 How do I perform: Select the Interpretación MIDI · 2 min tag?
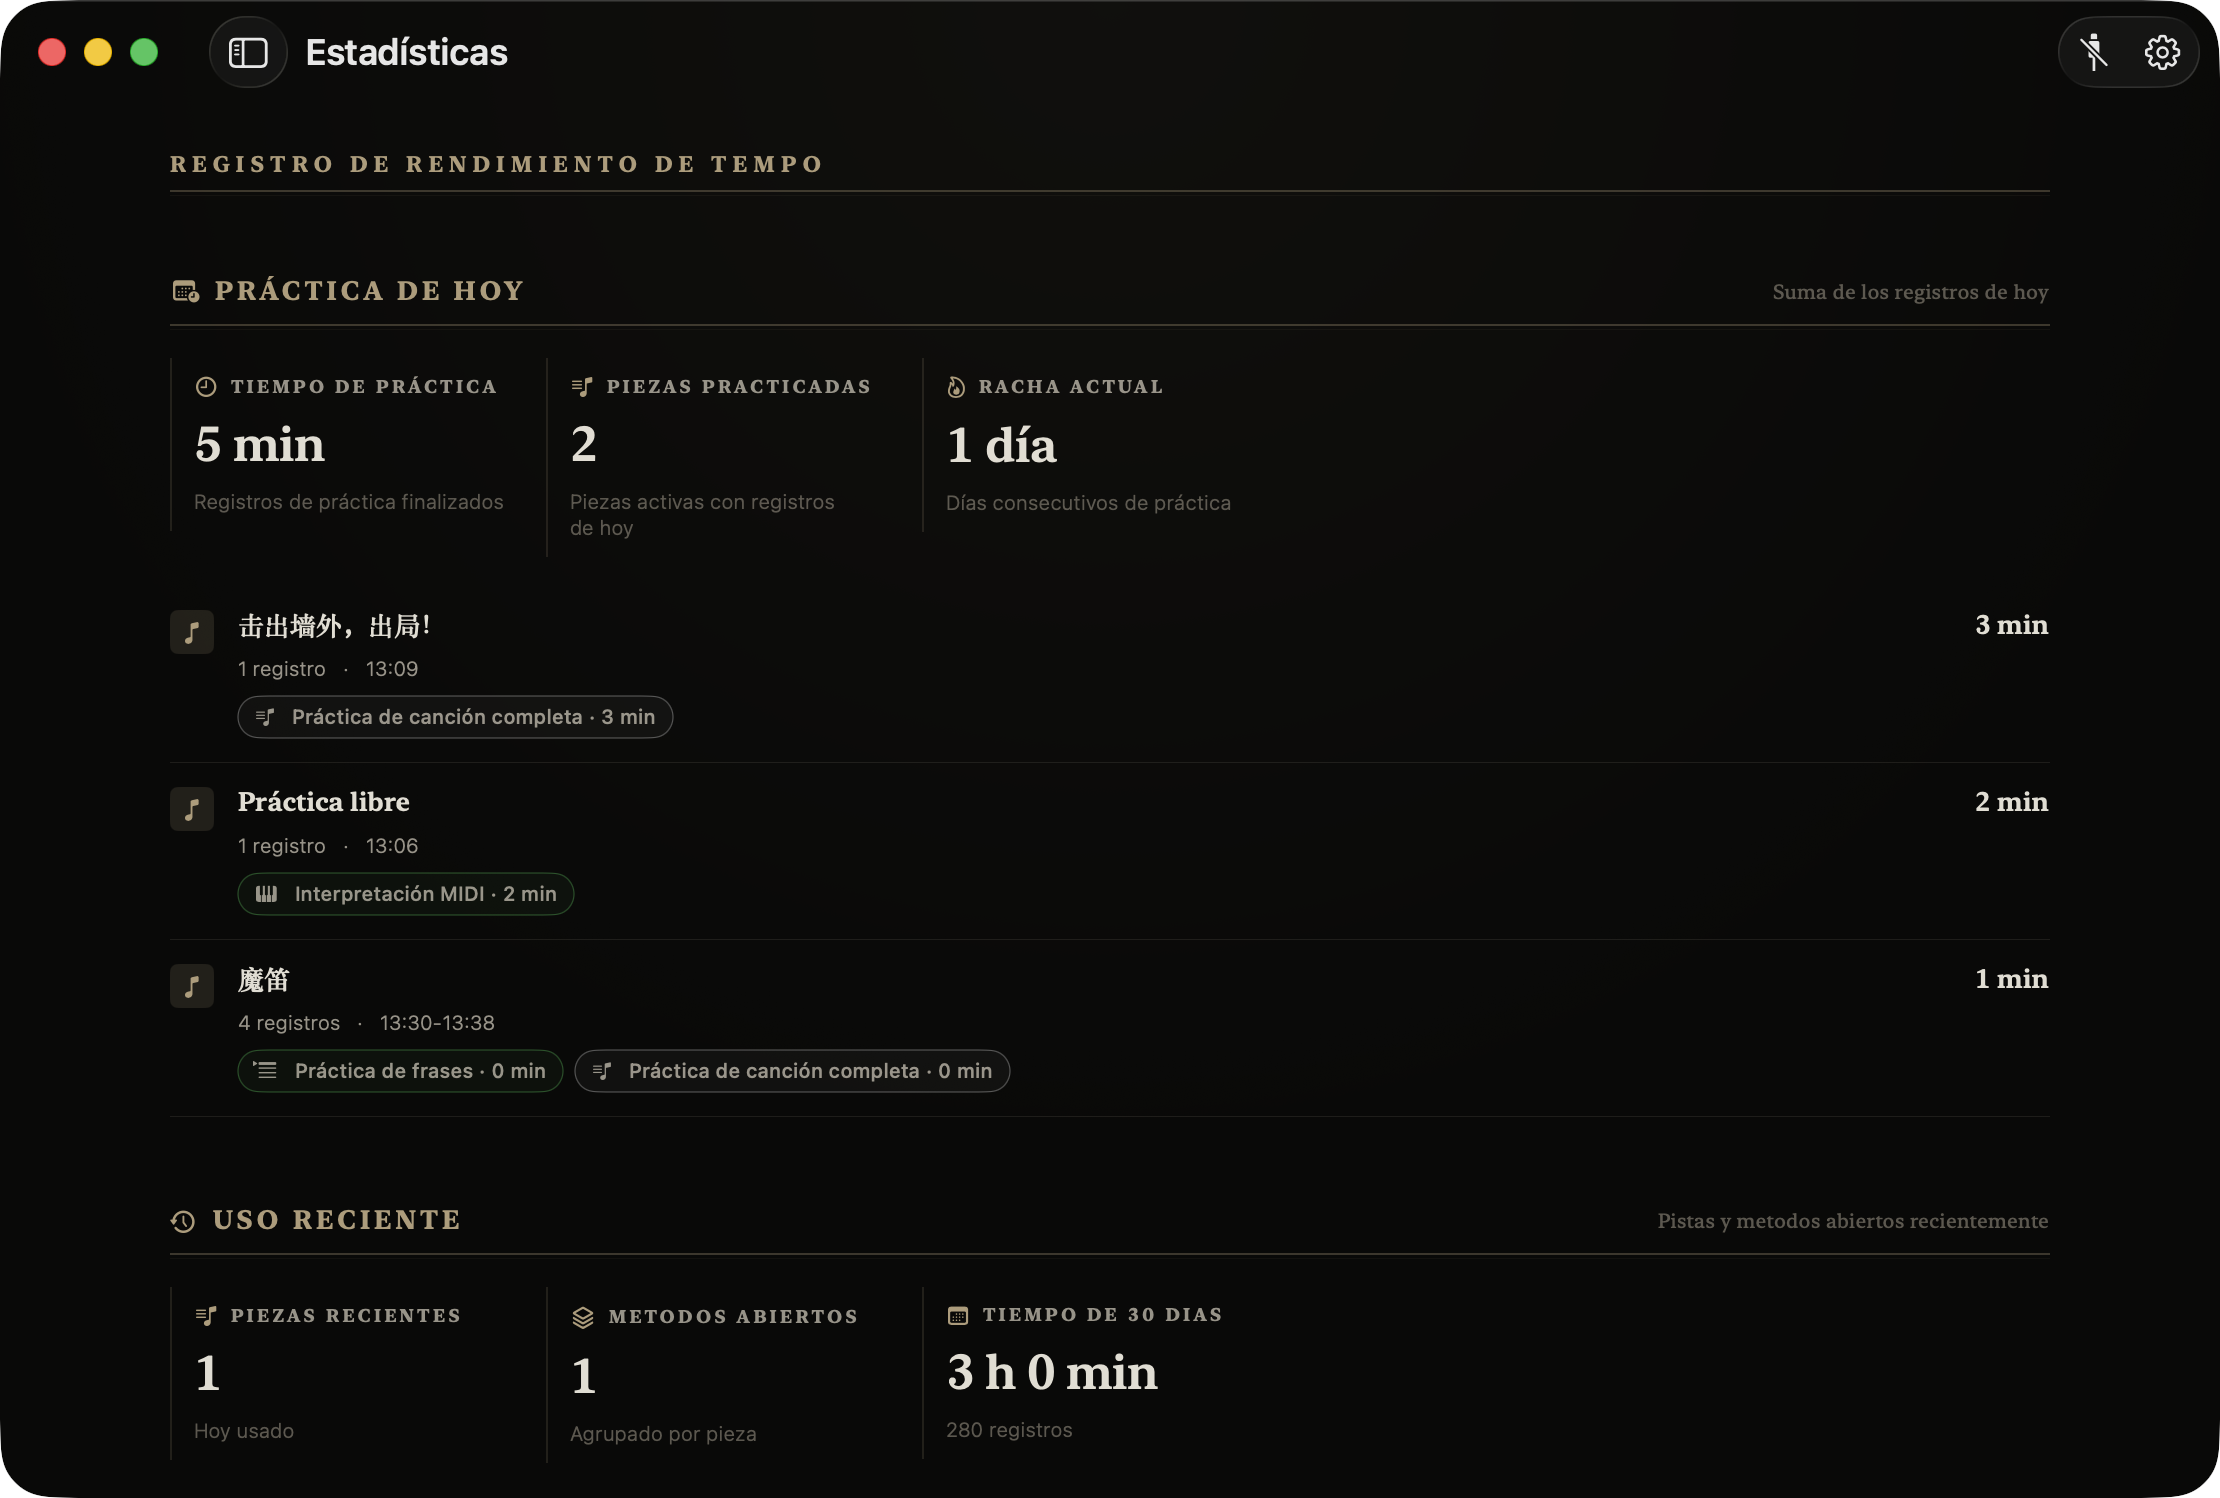point(406,894)
